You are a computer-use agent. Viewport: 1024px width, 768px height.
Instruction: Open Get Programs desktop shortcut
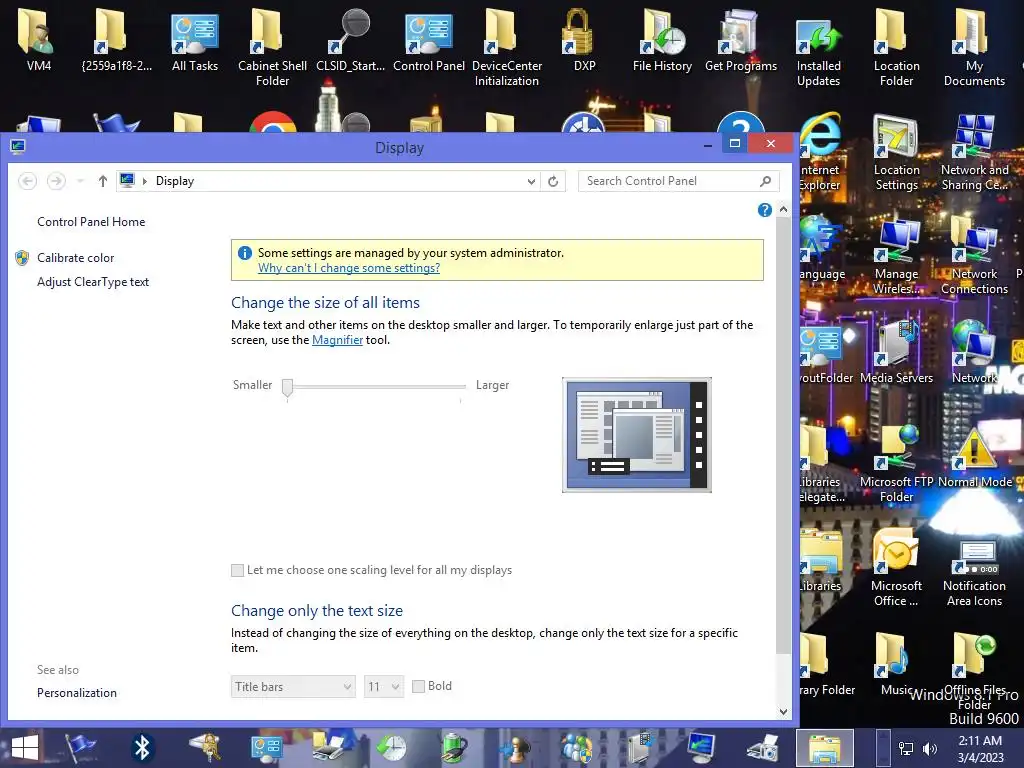pos(741,41)
